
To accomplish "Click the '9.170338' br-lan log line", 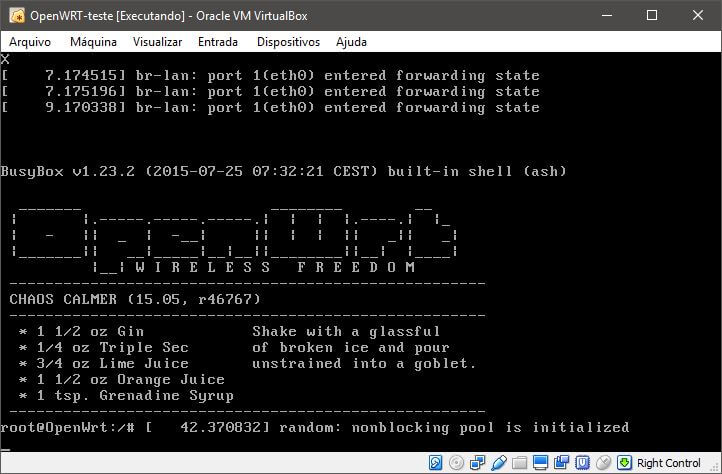I will tap(270, 107).
